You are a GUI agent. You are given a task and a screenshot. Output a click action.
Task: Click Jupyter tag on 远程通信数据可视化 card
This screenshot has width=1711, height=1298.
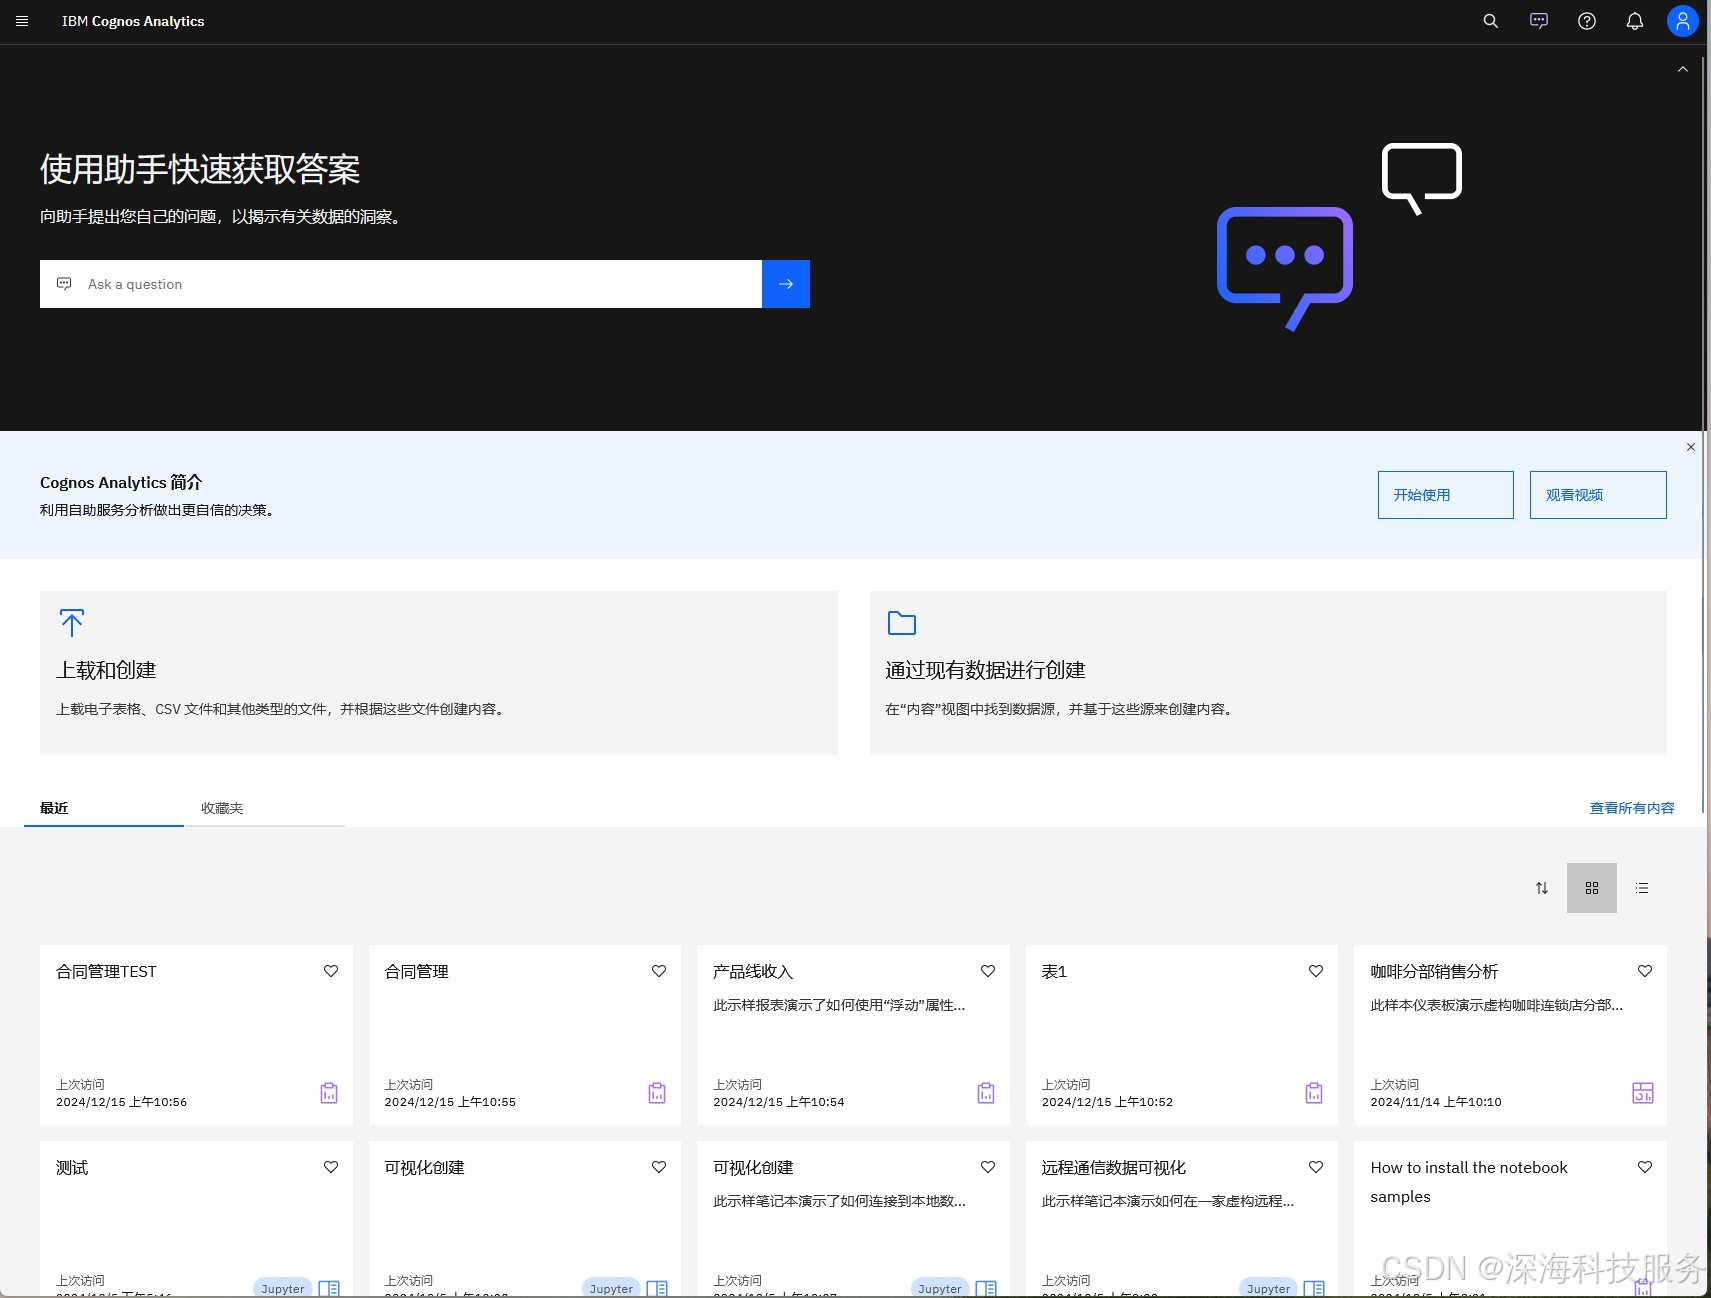(x=1269, y=1288)
